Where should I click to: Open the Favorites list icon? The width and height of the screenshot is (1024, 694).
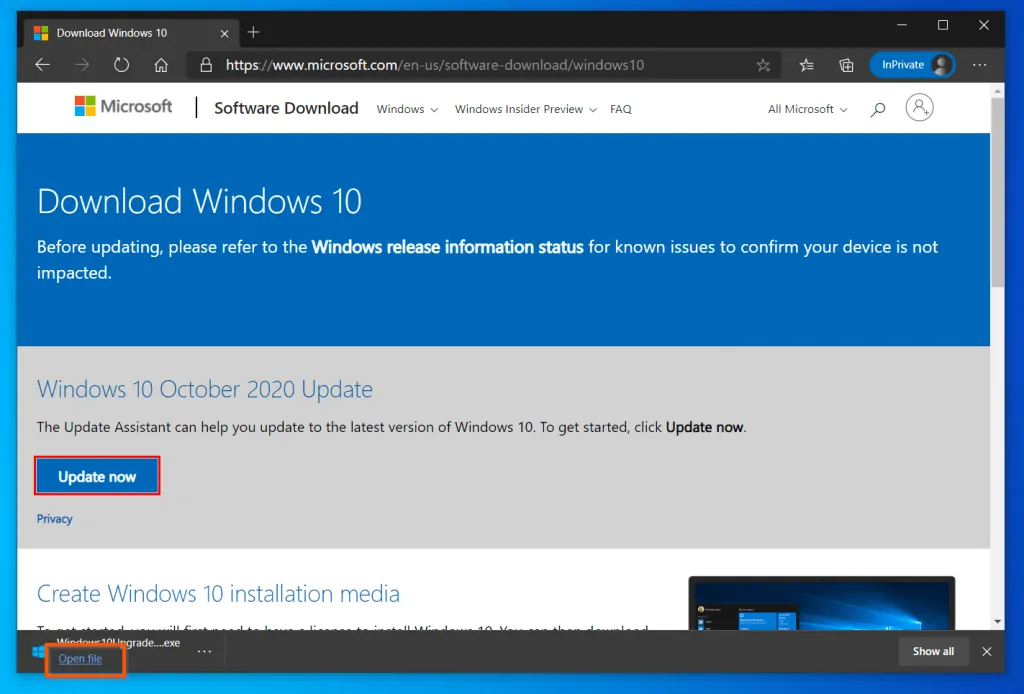[x=807, y=65]
